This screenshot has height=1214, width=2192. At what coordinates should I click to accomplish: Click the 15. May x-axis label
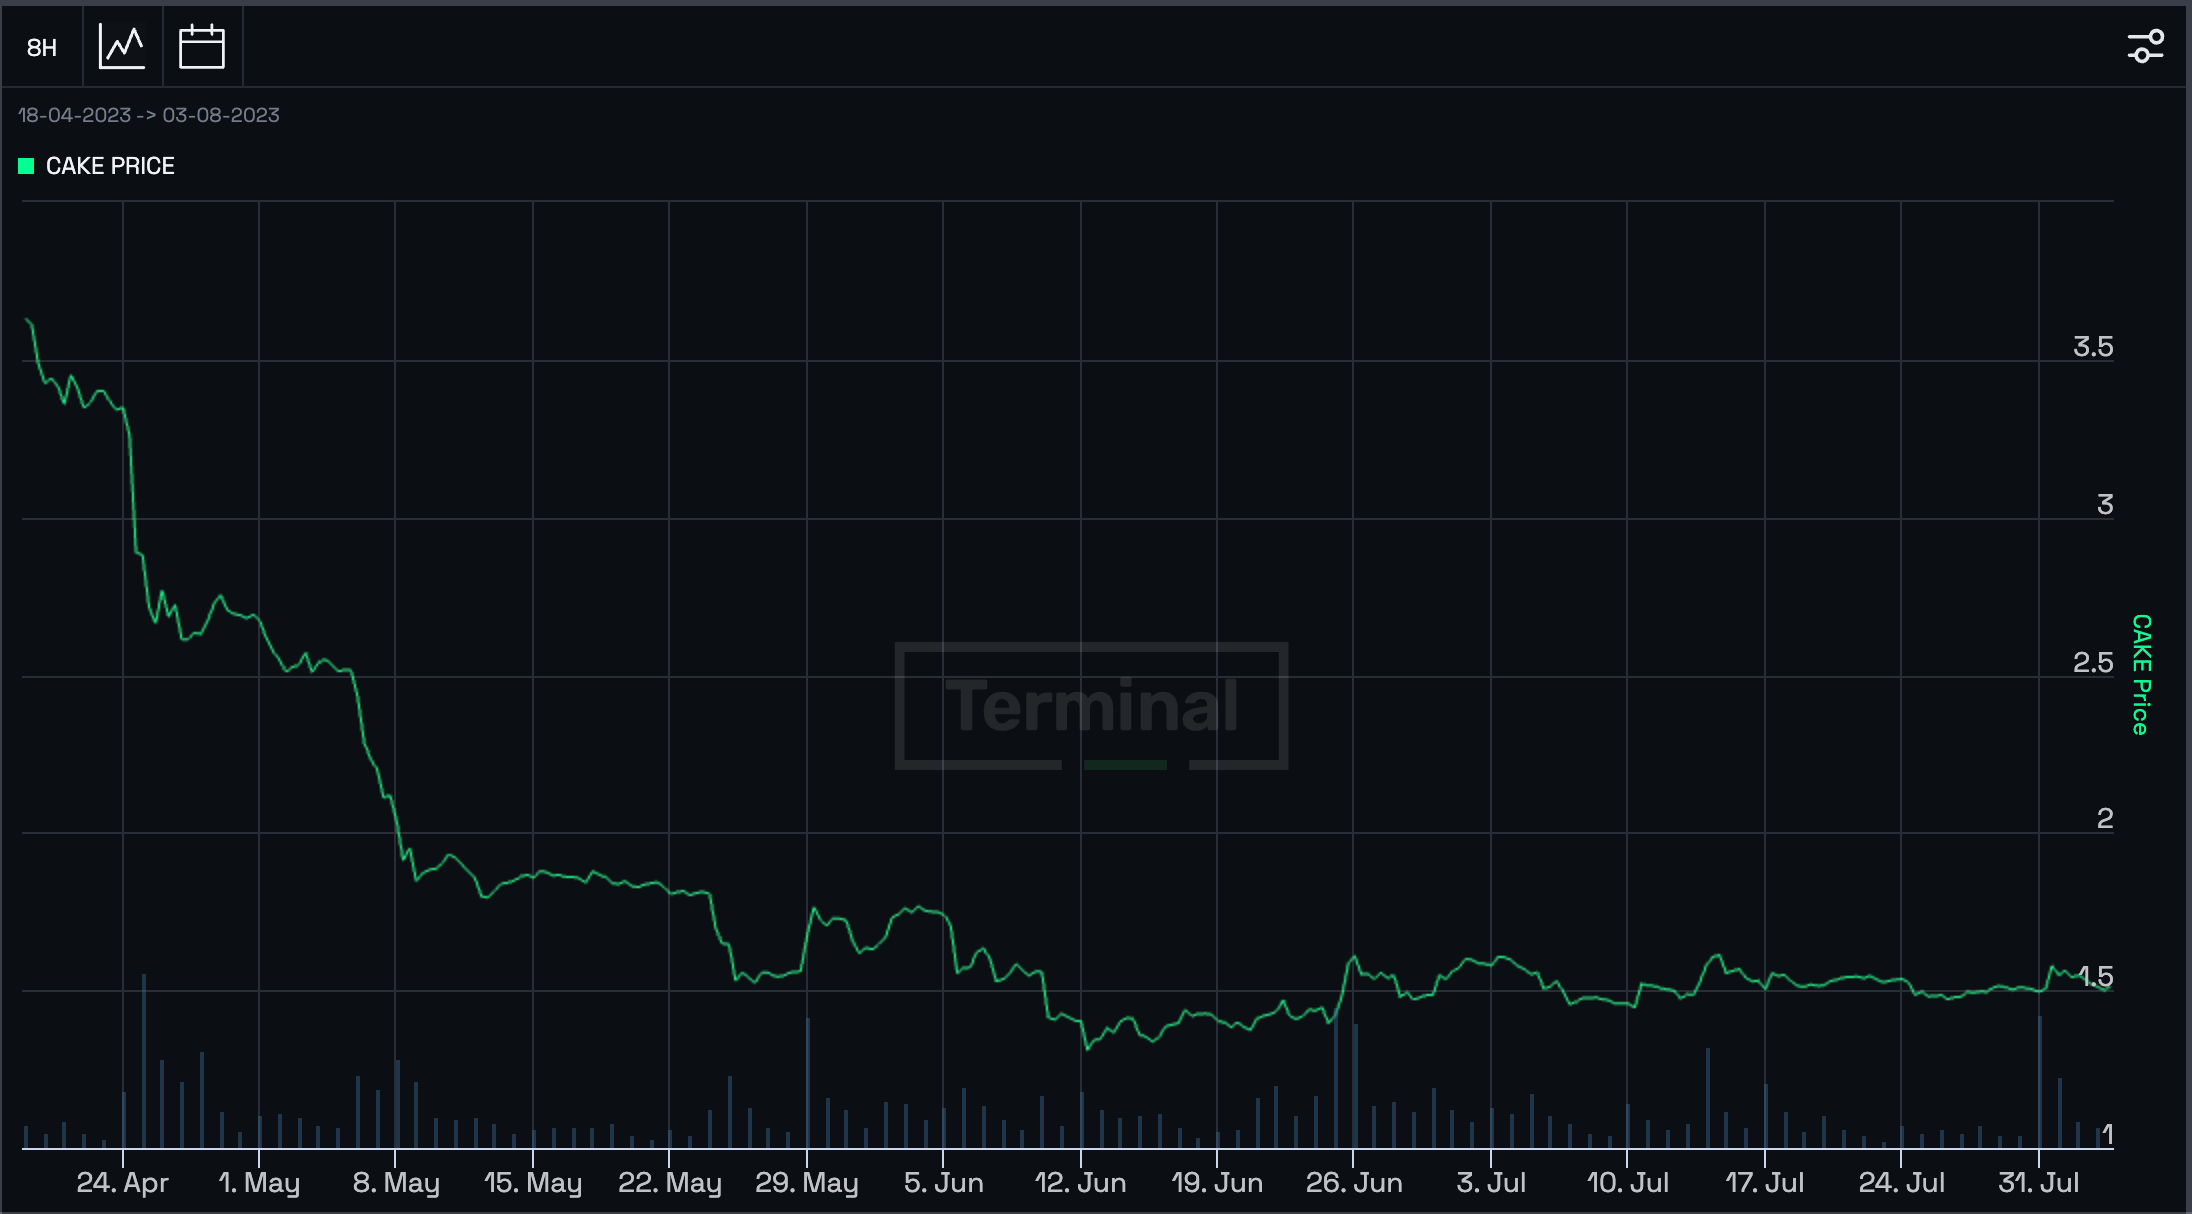tap(533, 1183)
